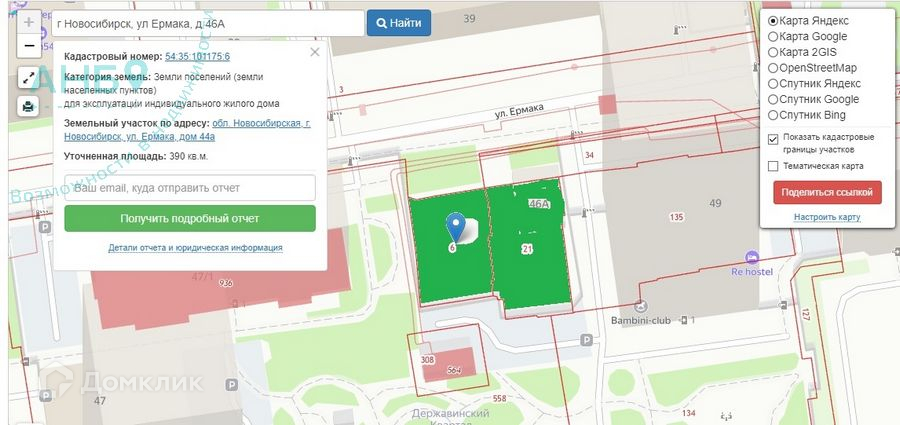900x425 pixels.
Task: Click the blue location pin on parcel 6
Action: pyautogui.click(x=456, y=227)
